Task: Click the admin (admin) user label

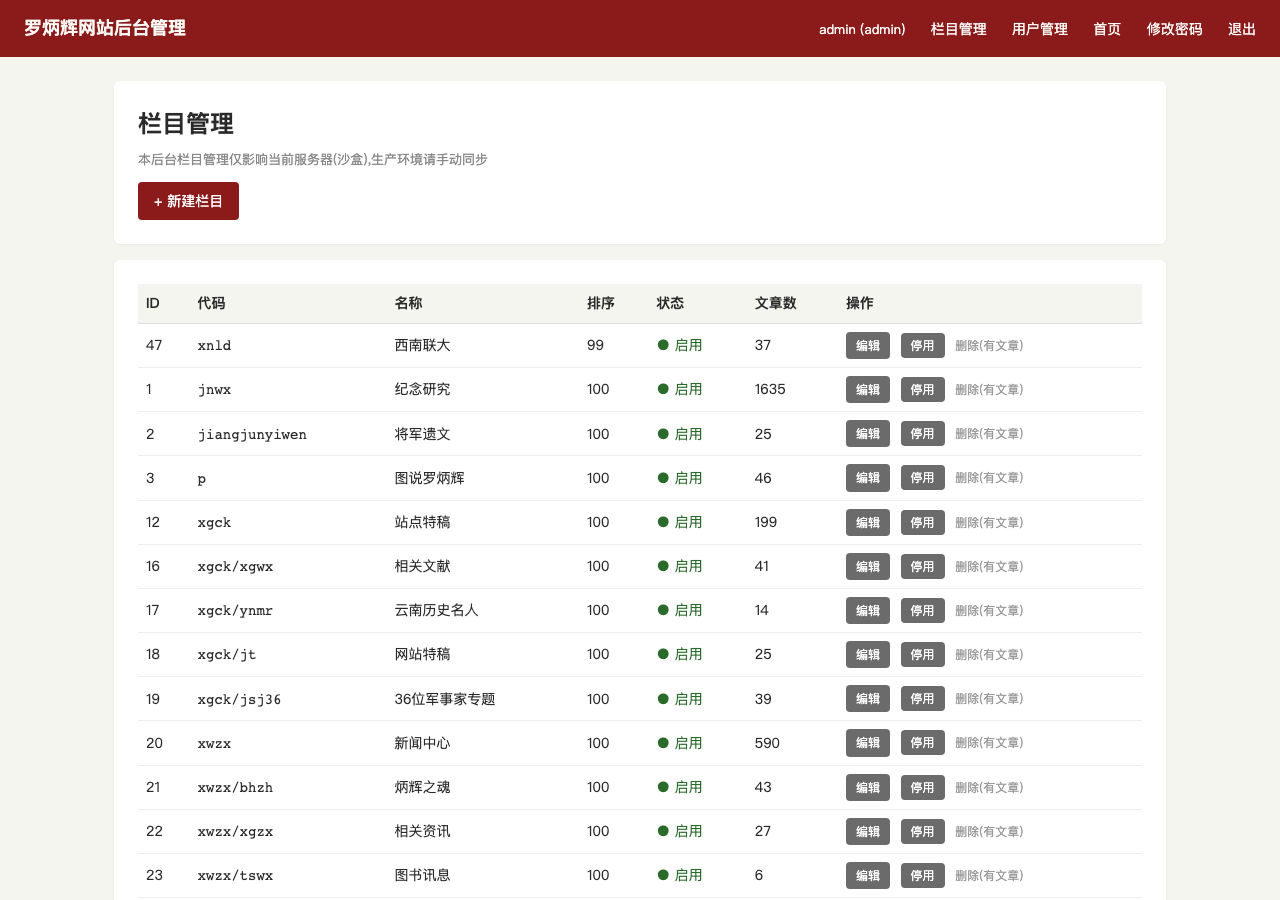Action: coord(862,29)
